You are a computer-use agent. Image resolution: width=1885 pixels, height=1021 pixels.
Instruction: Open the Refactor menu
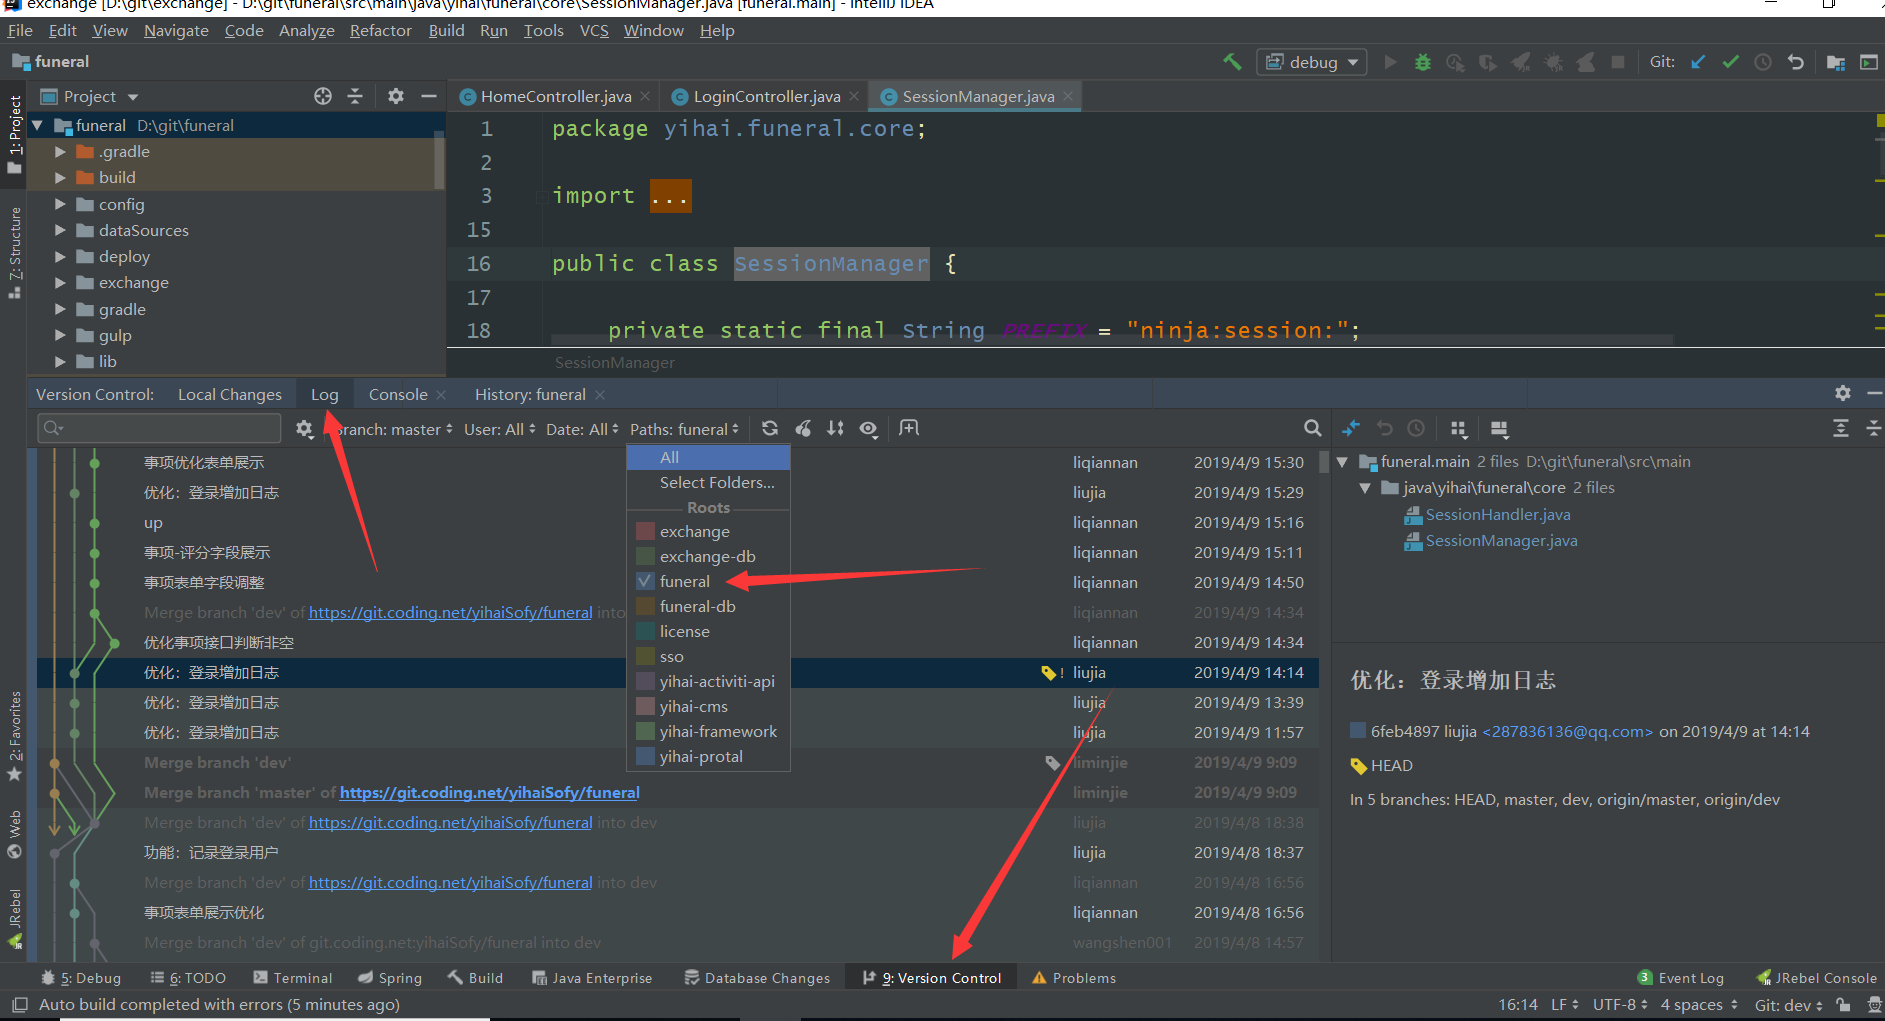380,30
